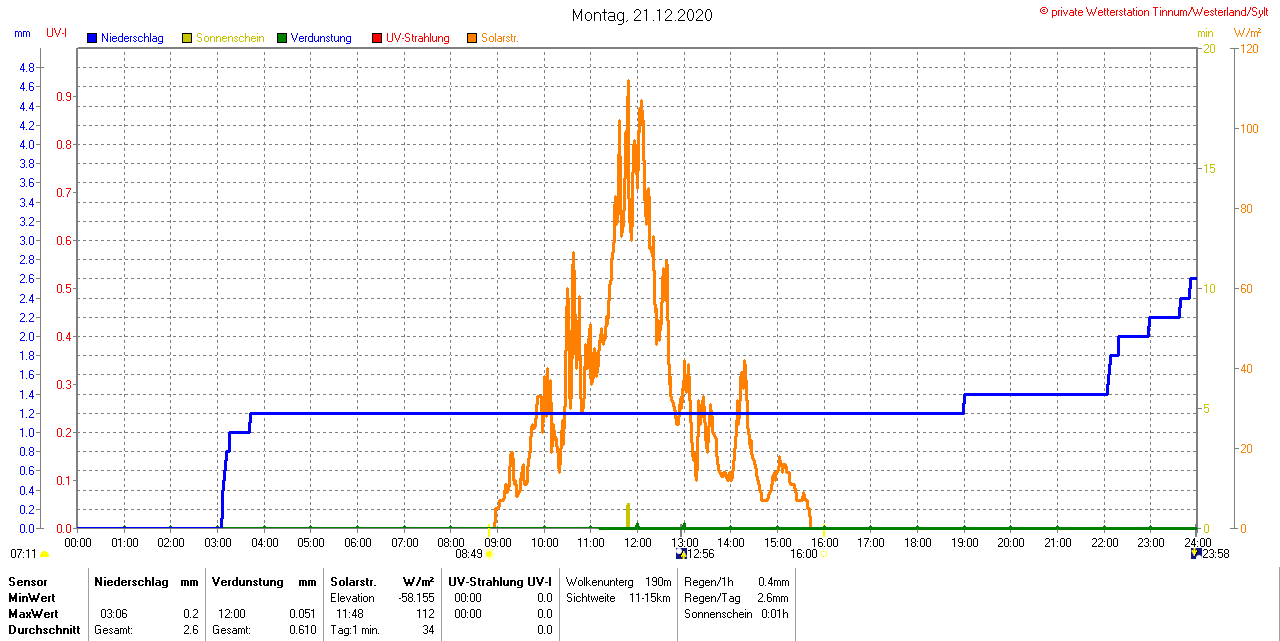Click the Niederschlag column header in table
The height and width of the screenshot is (641, 1280).
pyautogui.click(x=130, y=581)
